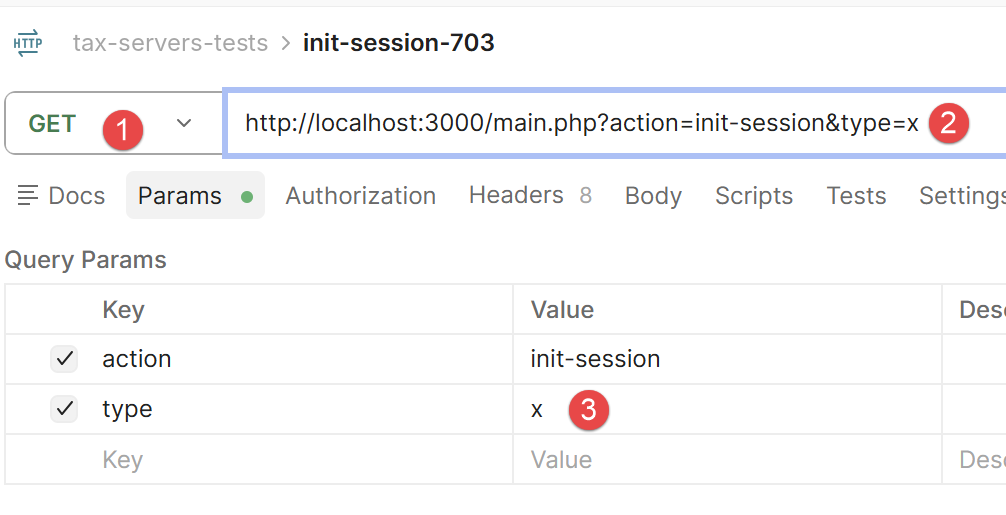Switch to the Body tab
This screenshot has width=1006, height=515.
[653, 196]
